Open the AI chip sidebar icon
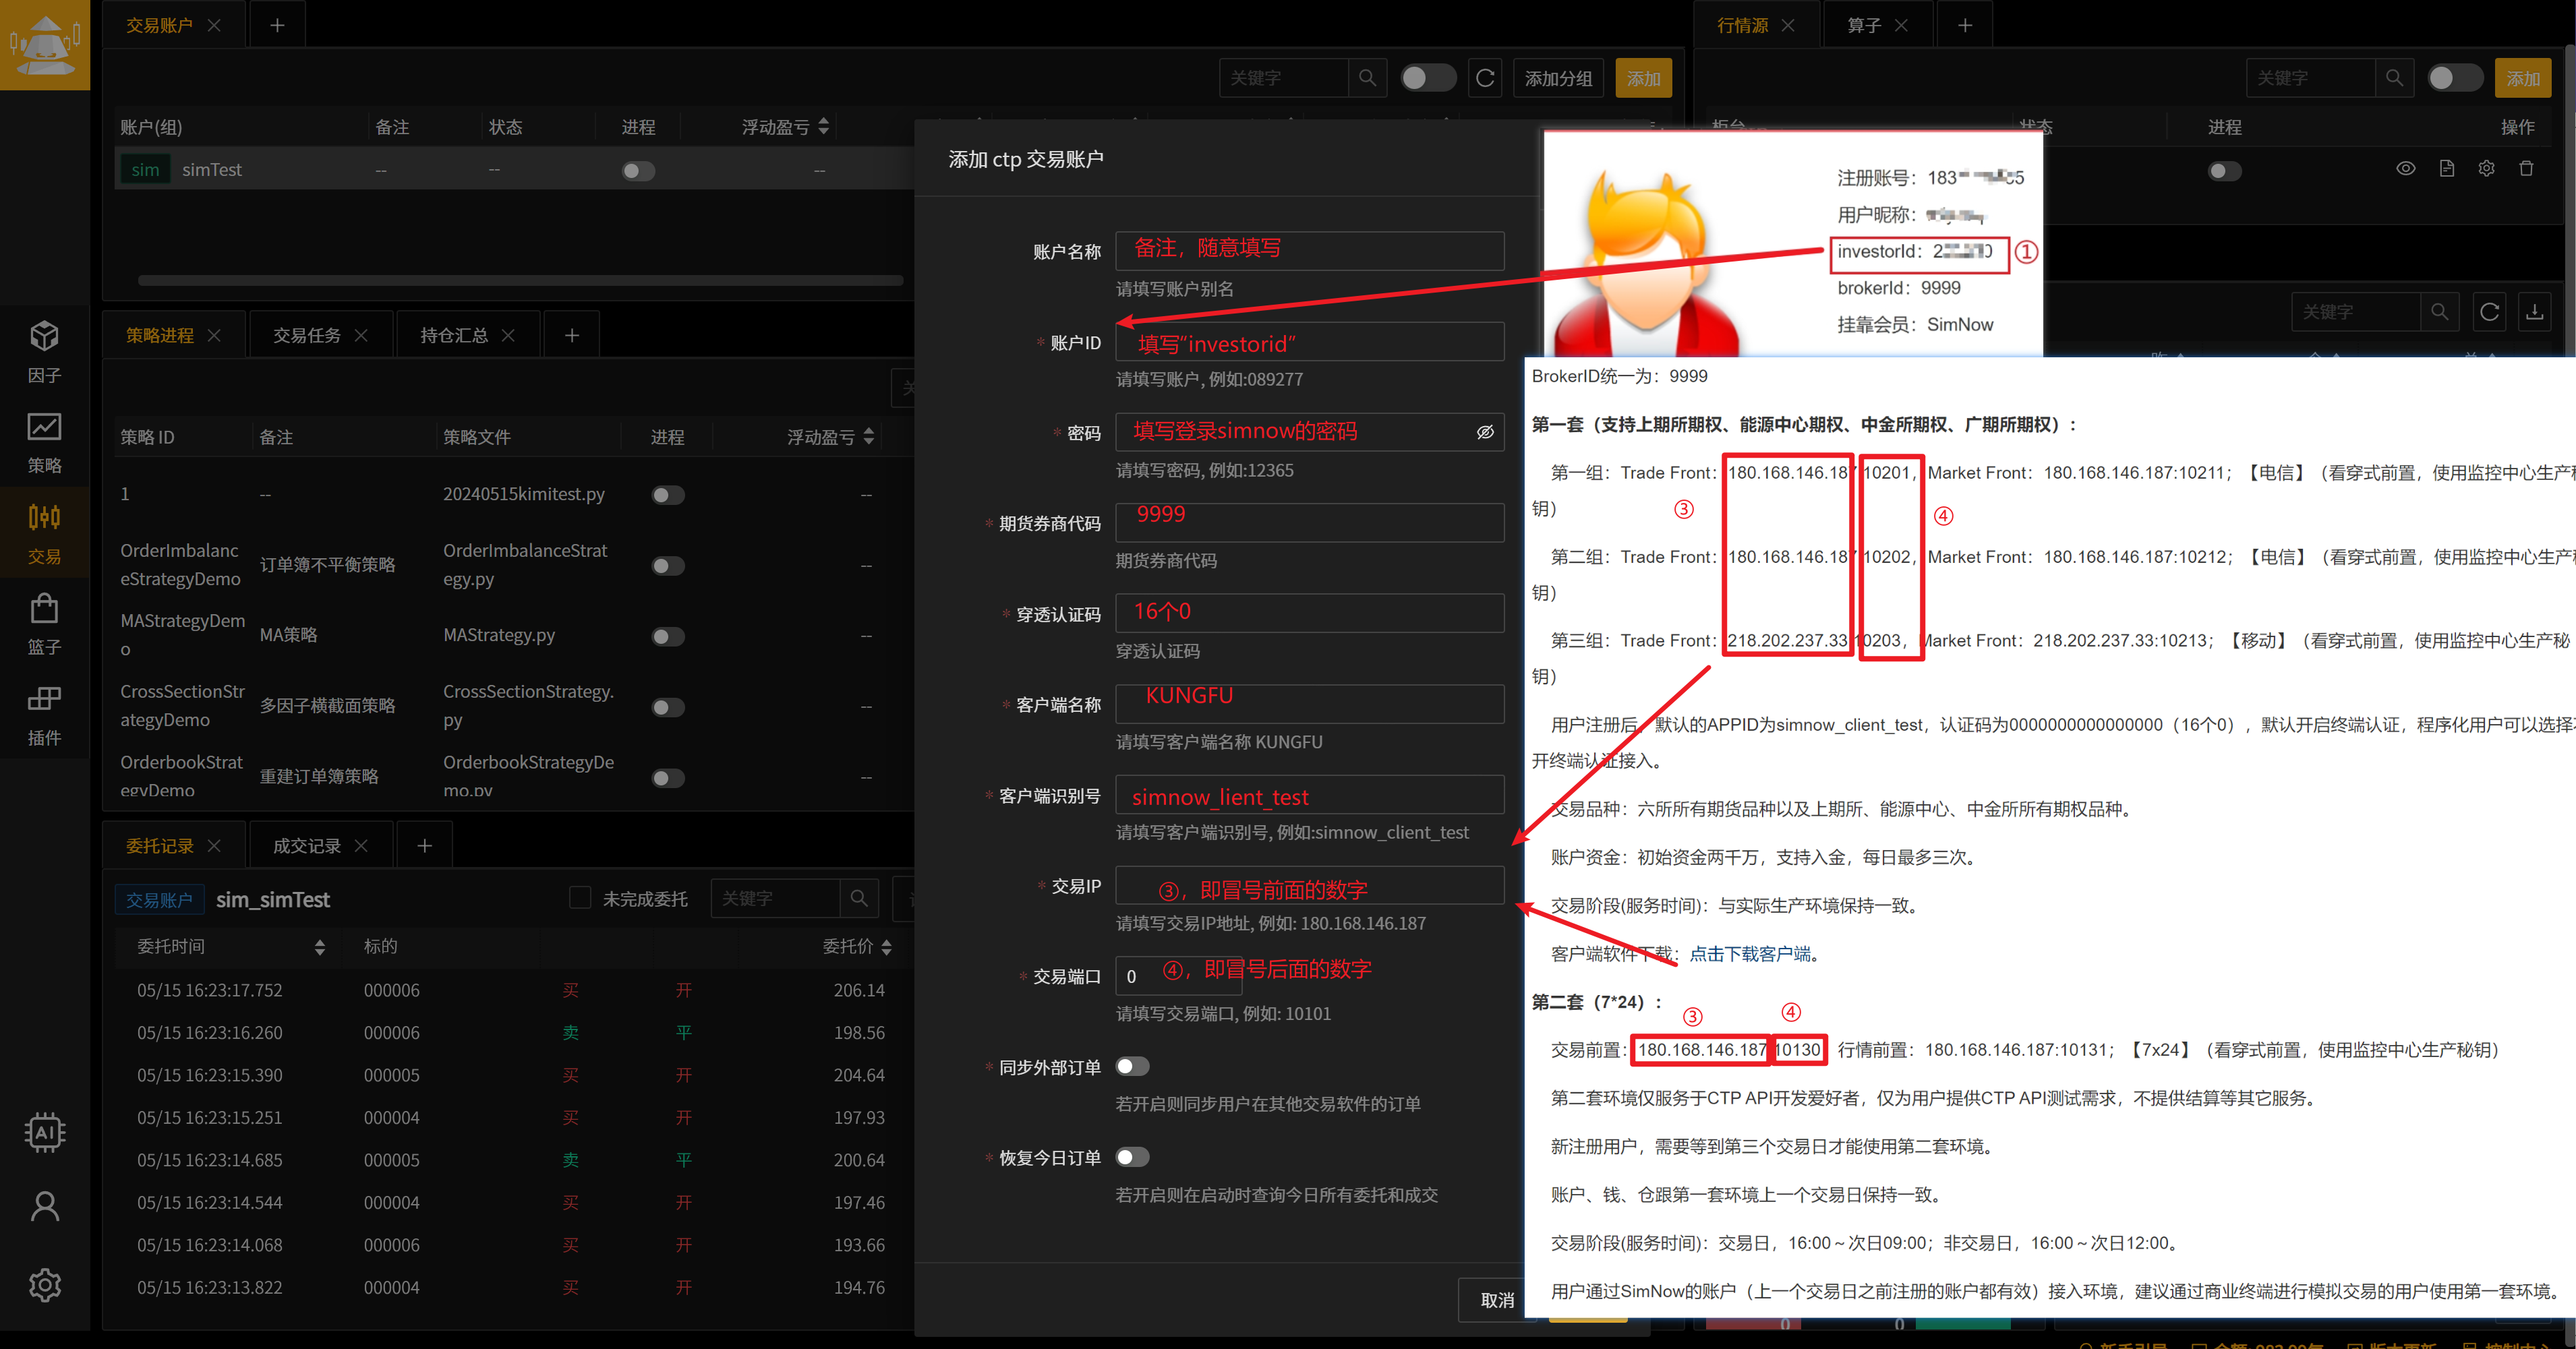2576x1349 pixels. coord(44,1132)
